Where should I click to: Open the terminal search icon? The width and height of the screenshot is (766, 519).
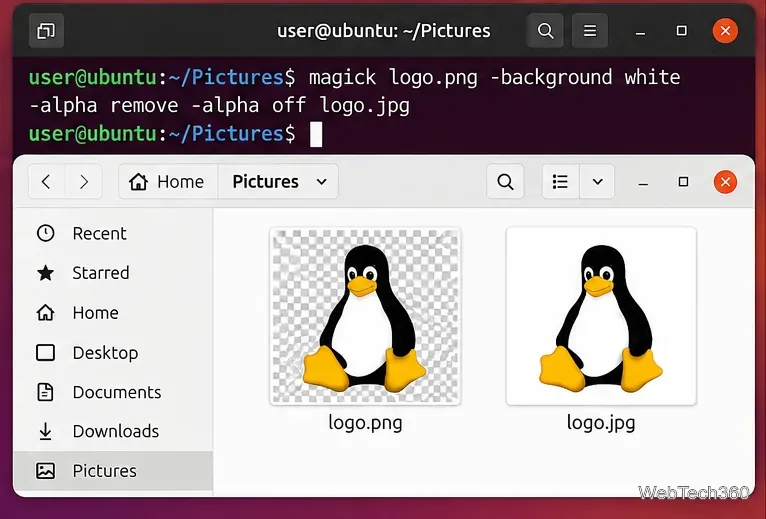545,31
